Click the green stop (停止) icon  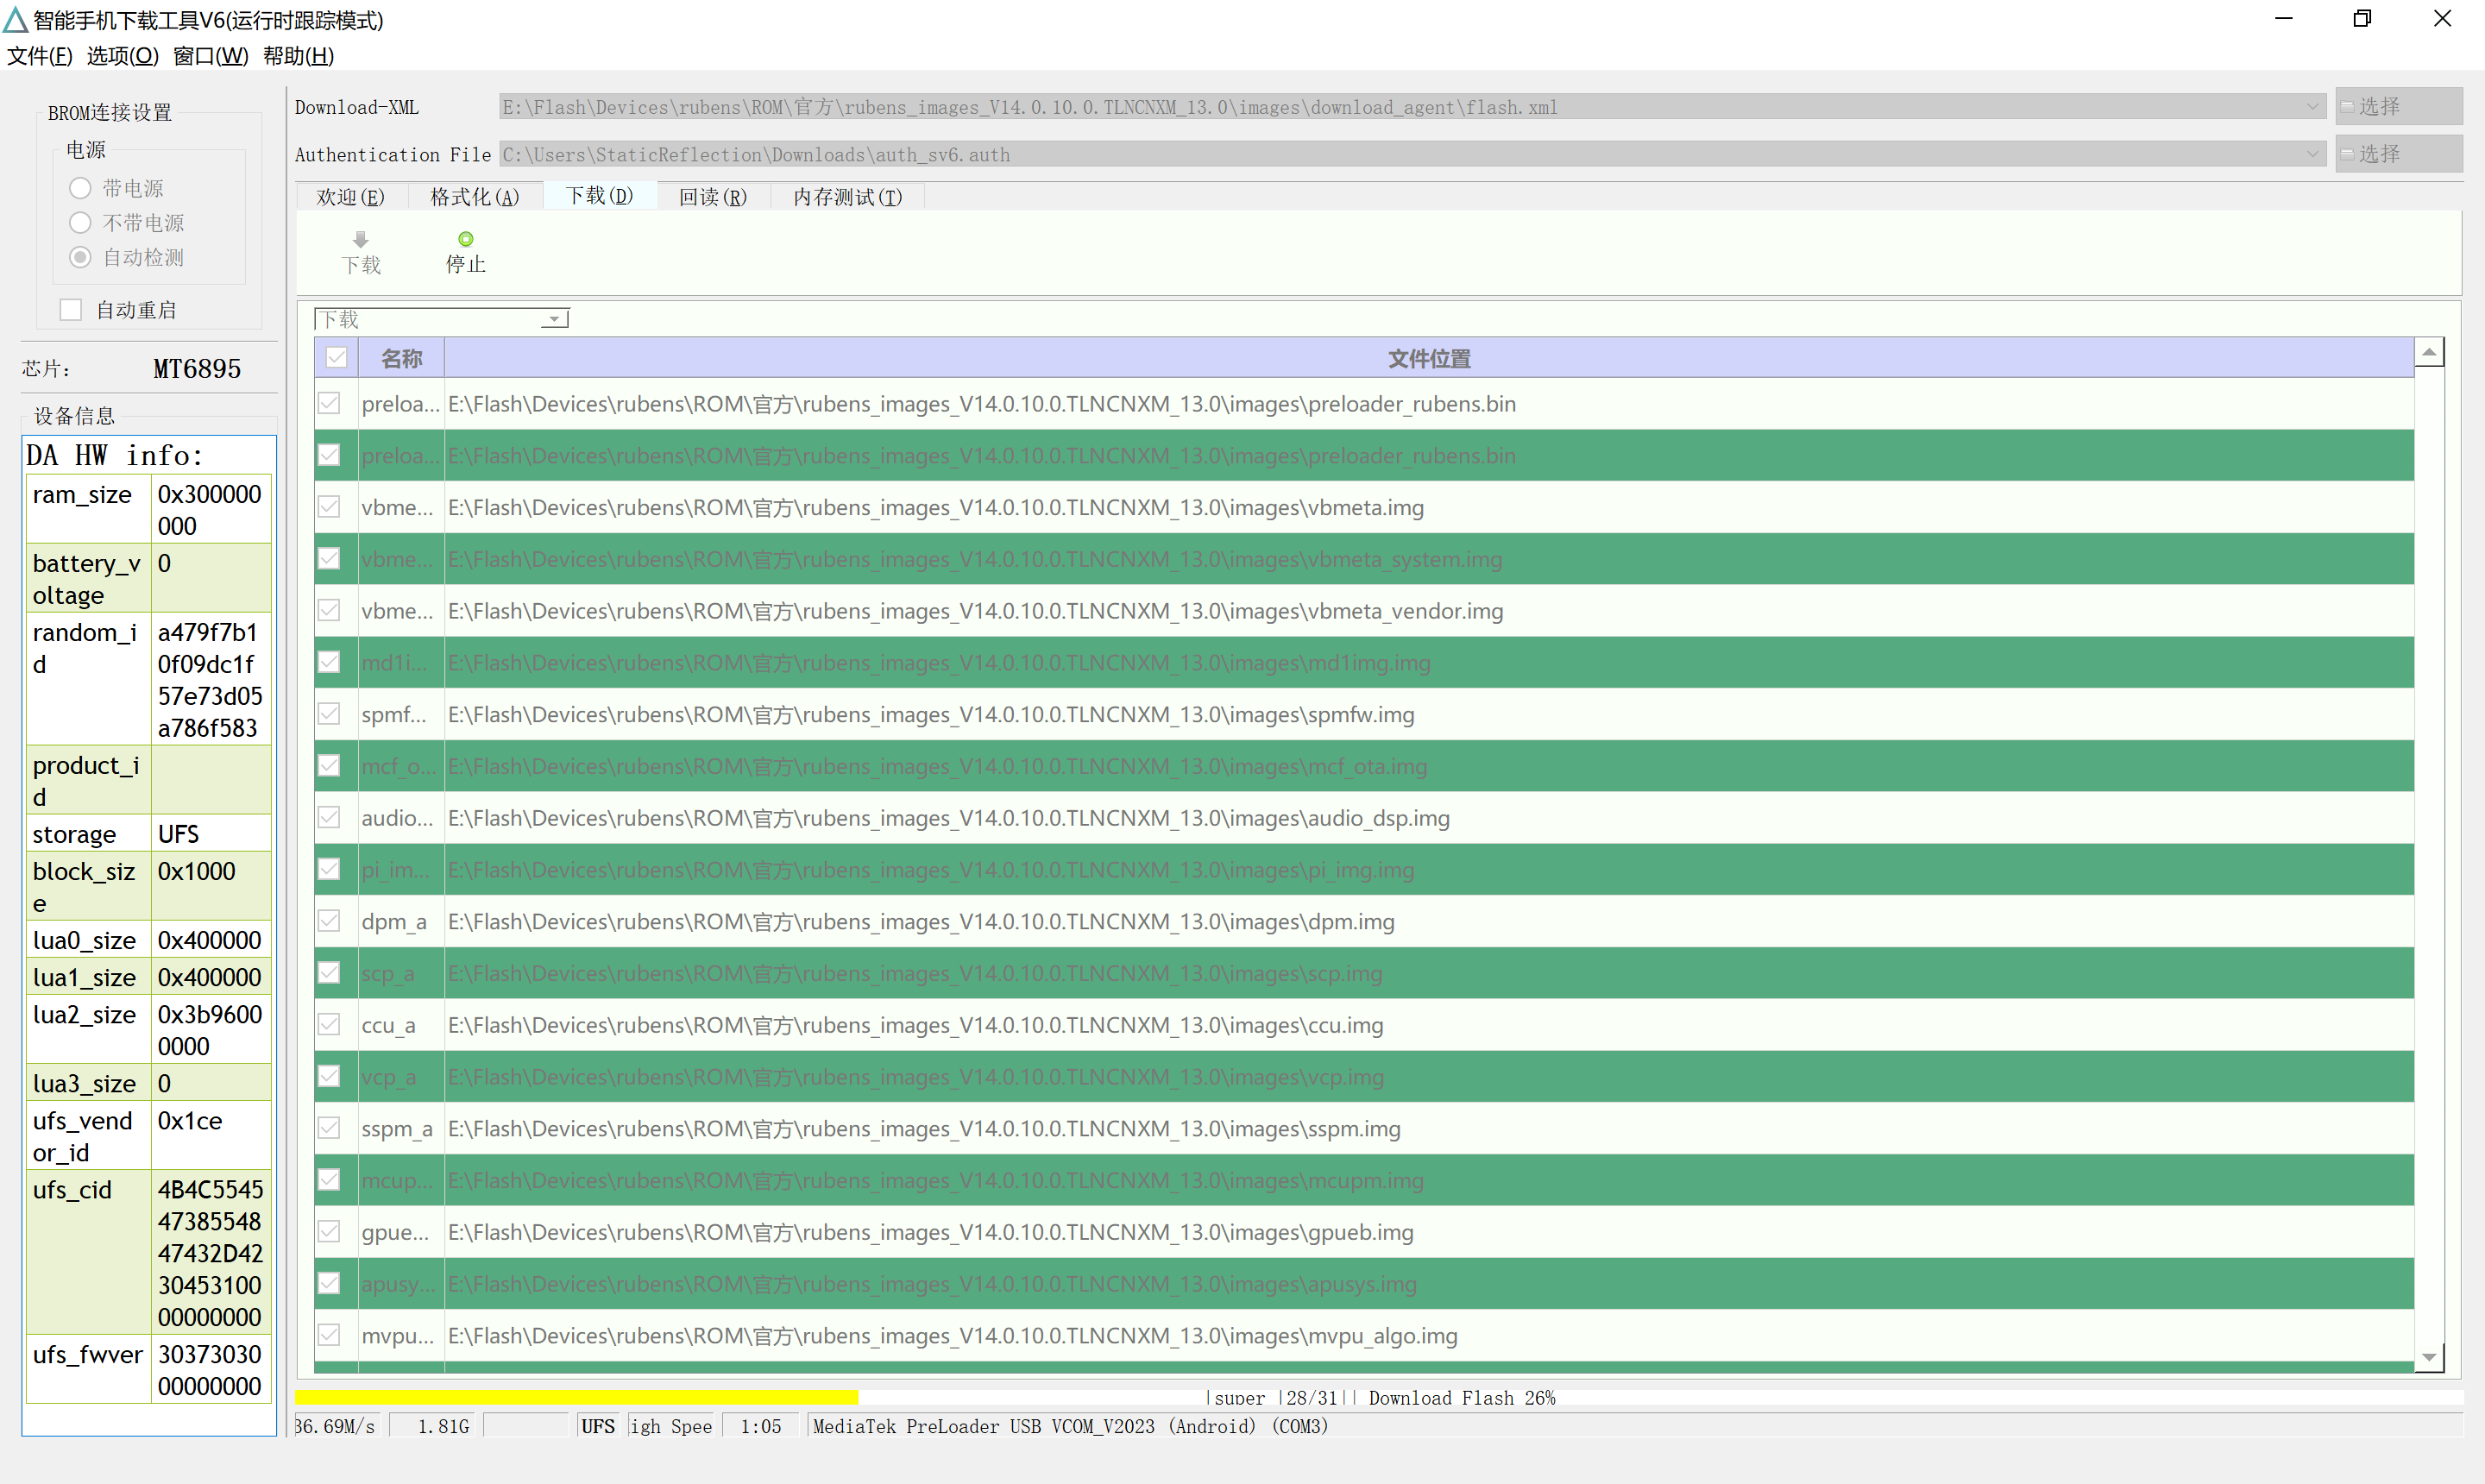click(466, 239)
